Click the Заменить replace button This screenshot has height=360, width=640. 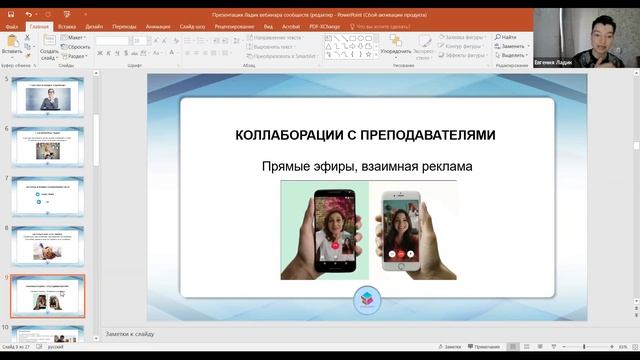click(x=512, y=46)
